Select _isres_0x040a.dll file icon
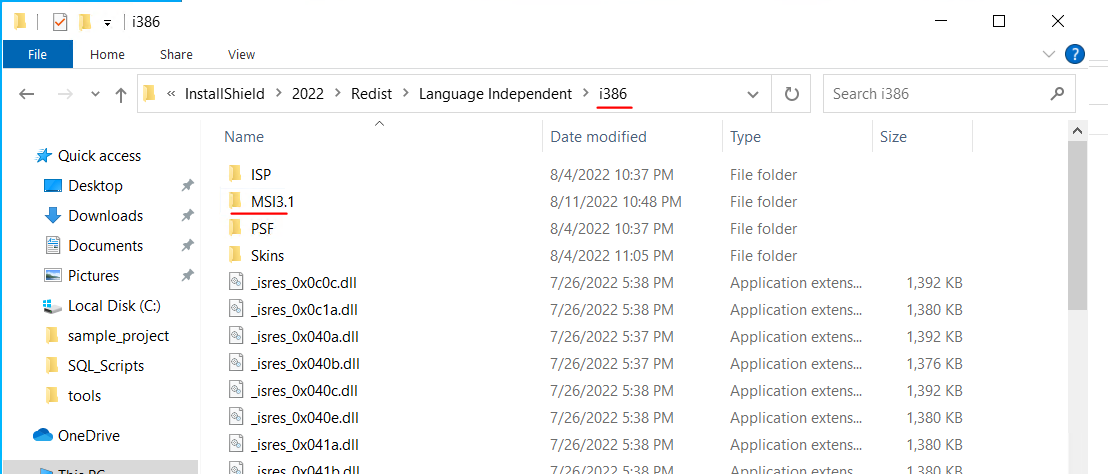This screenshot has width=1108, height=474. tap(236, 336)
